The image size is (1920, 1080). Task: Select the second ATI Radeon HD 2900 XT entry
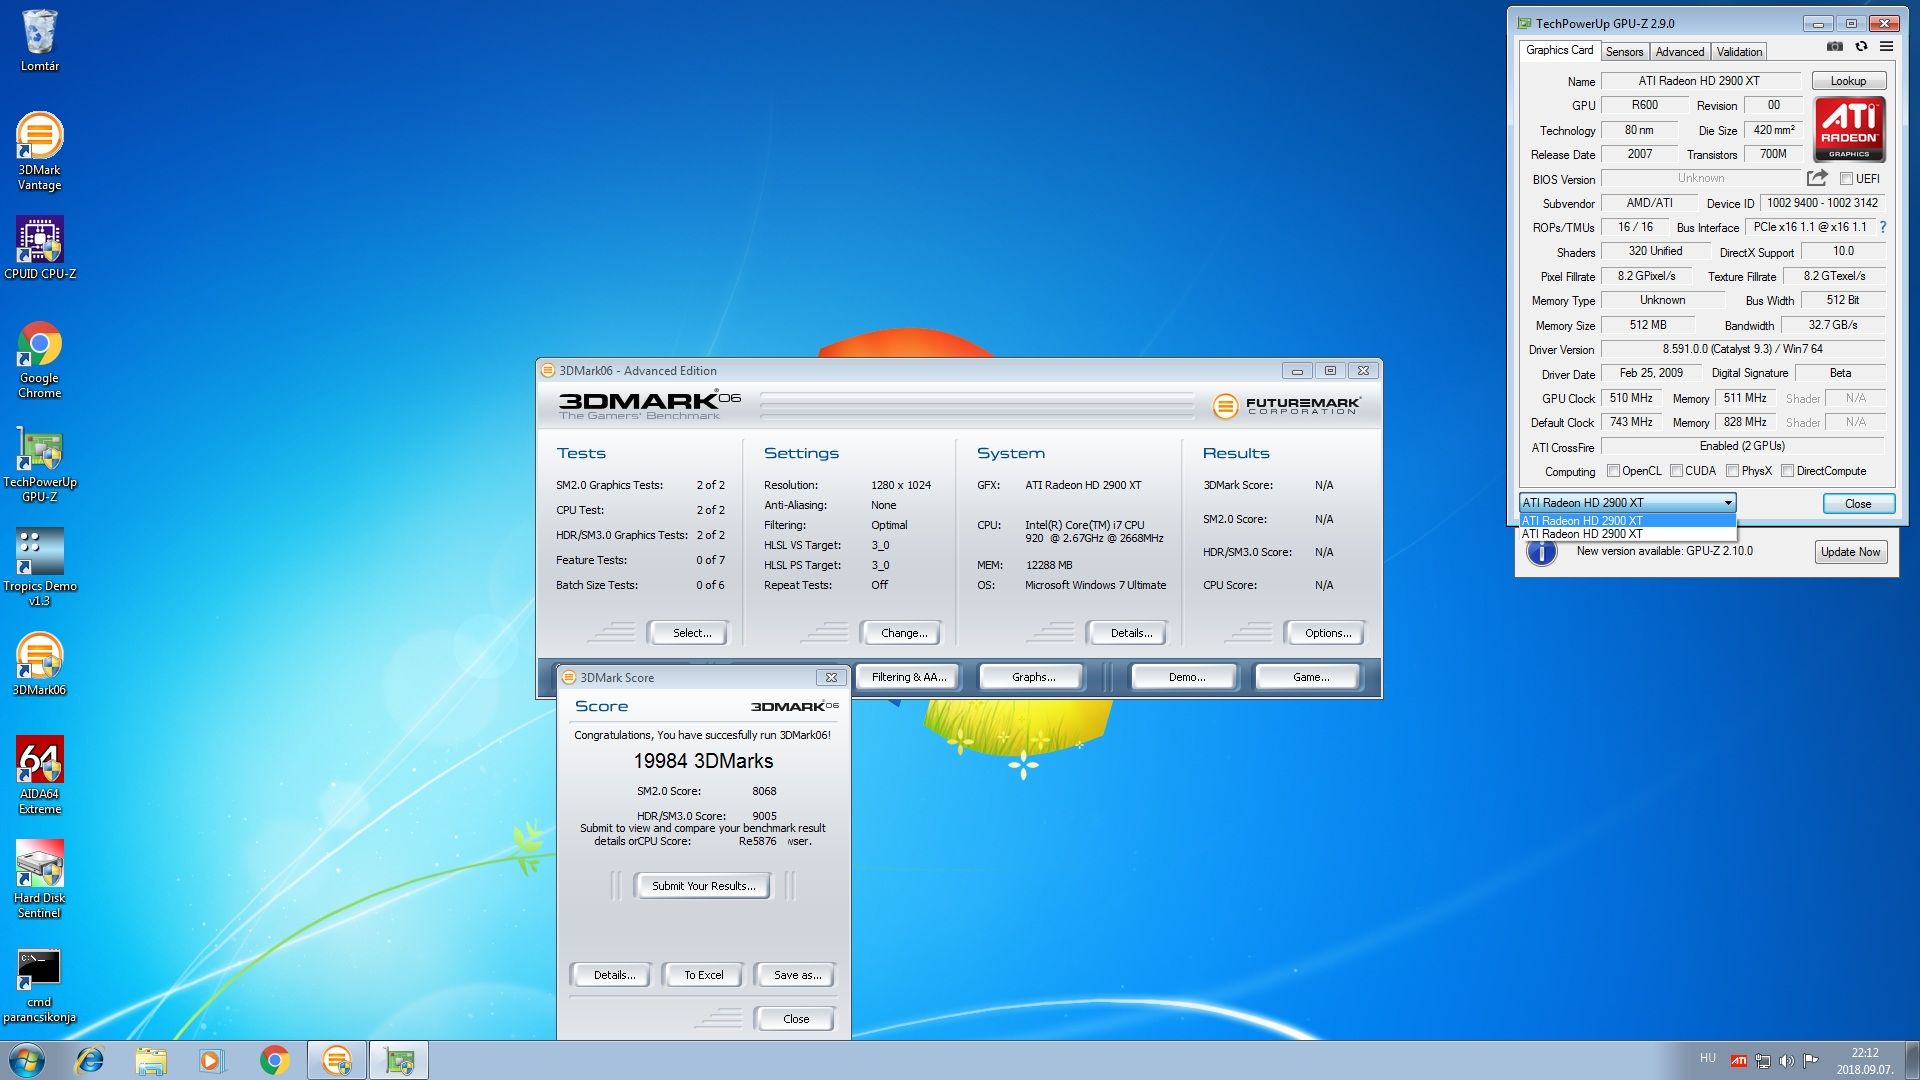1627,534
